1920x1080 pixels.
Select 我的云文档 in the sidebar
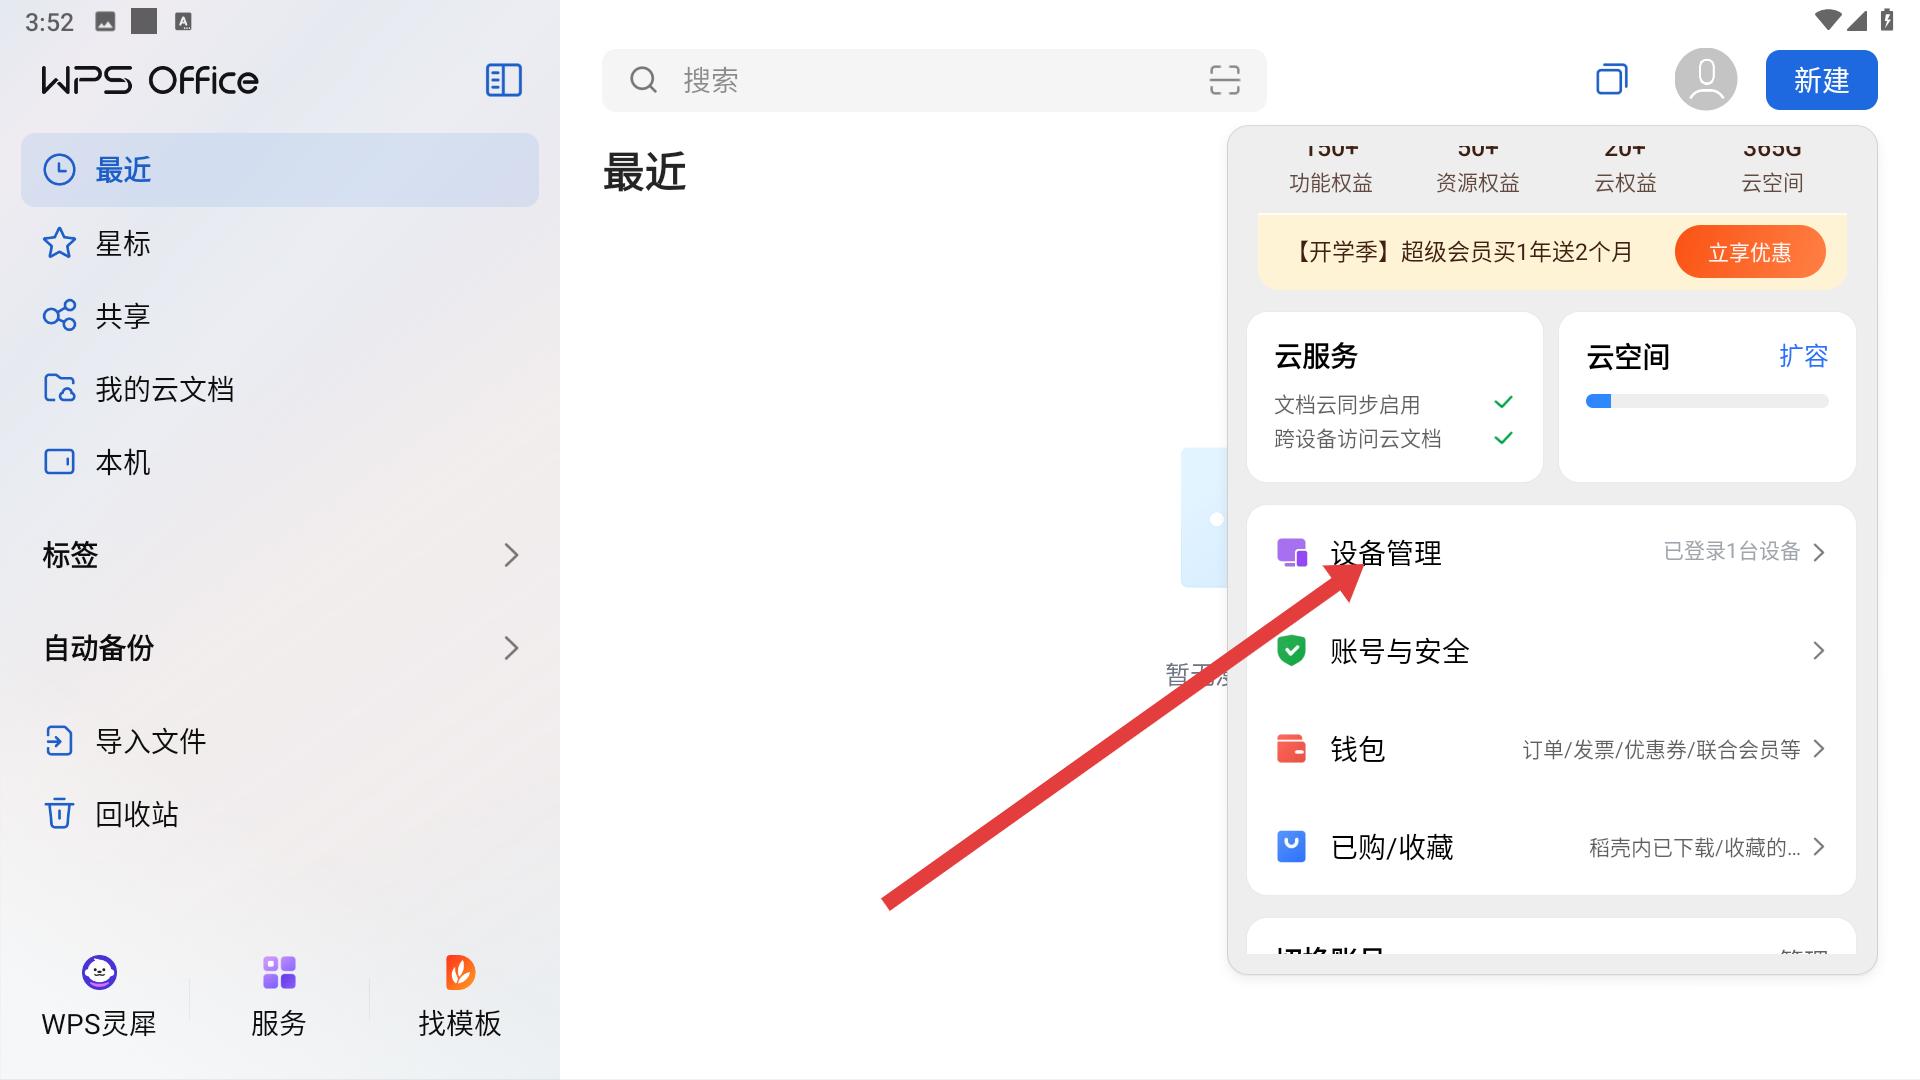164,389
